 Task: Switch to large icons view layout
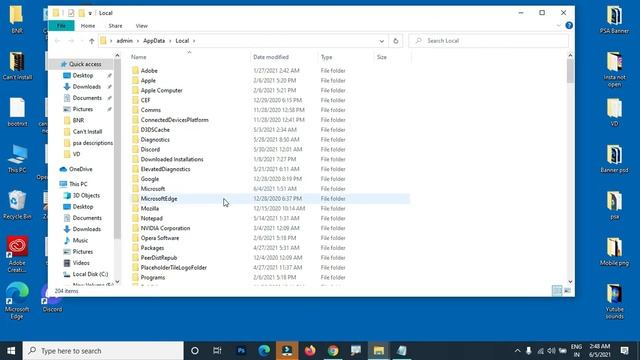[x=567, y=291]
